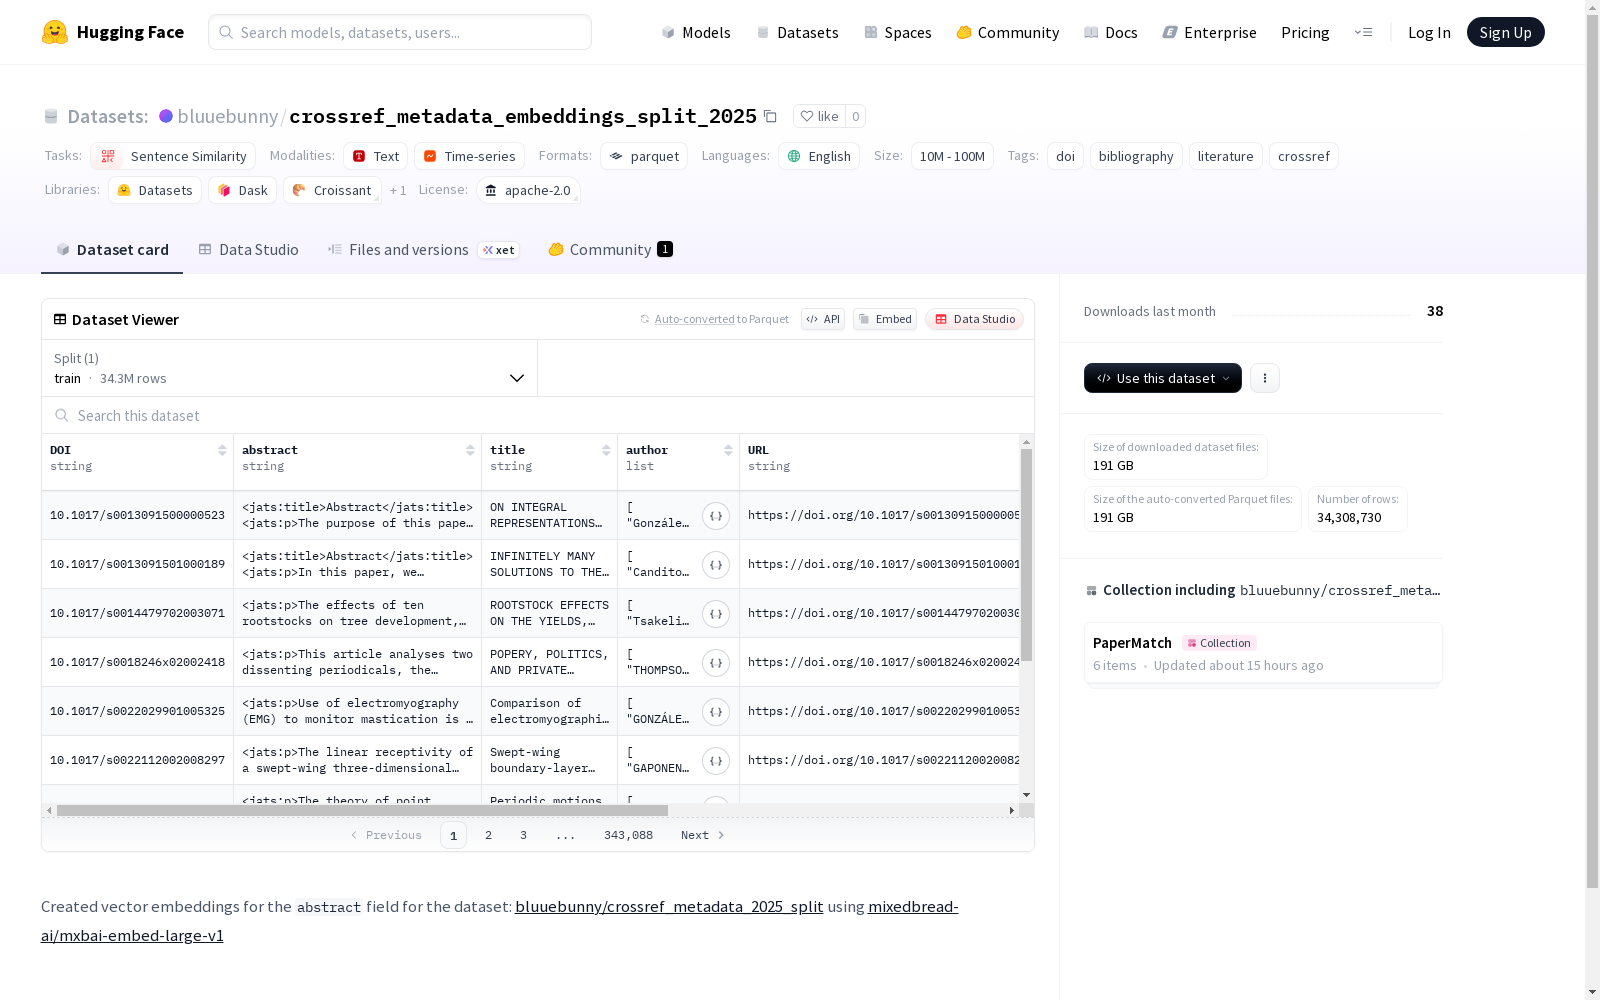1600x1000 pixels.
Task: Expand the cell for GONZÁLE author row
Action: (716, 712)
